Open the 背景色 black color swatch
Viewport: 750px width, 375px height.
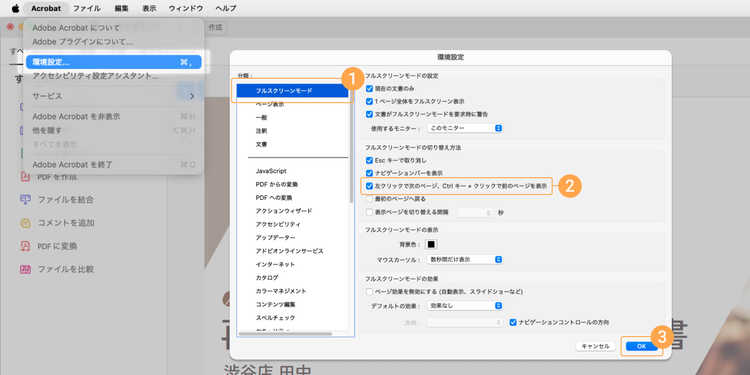(x=431, y=244)
